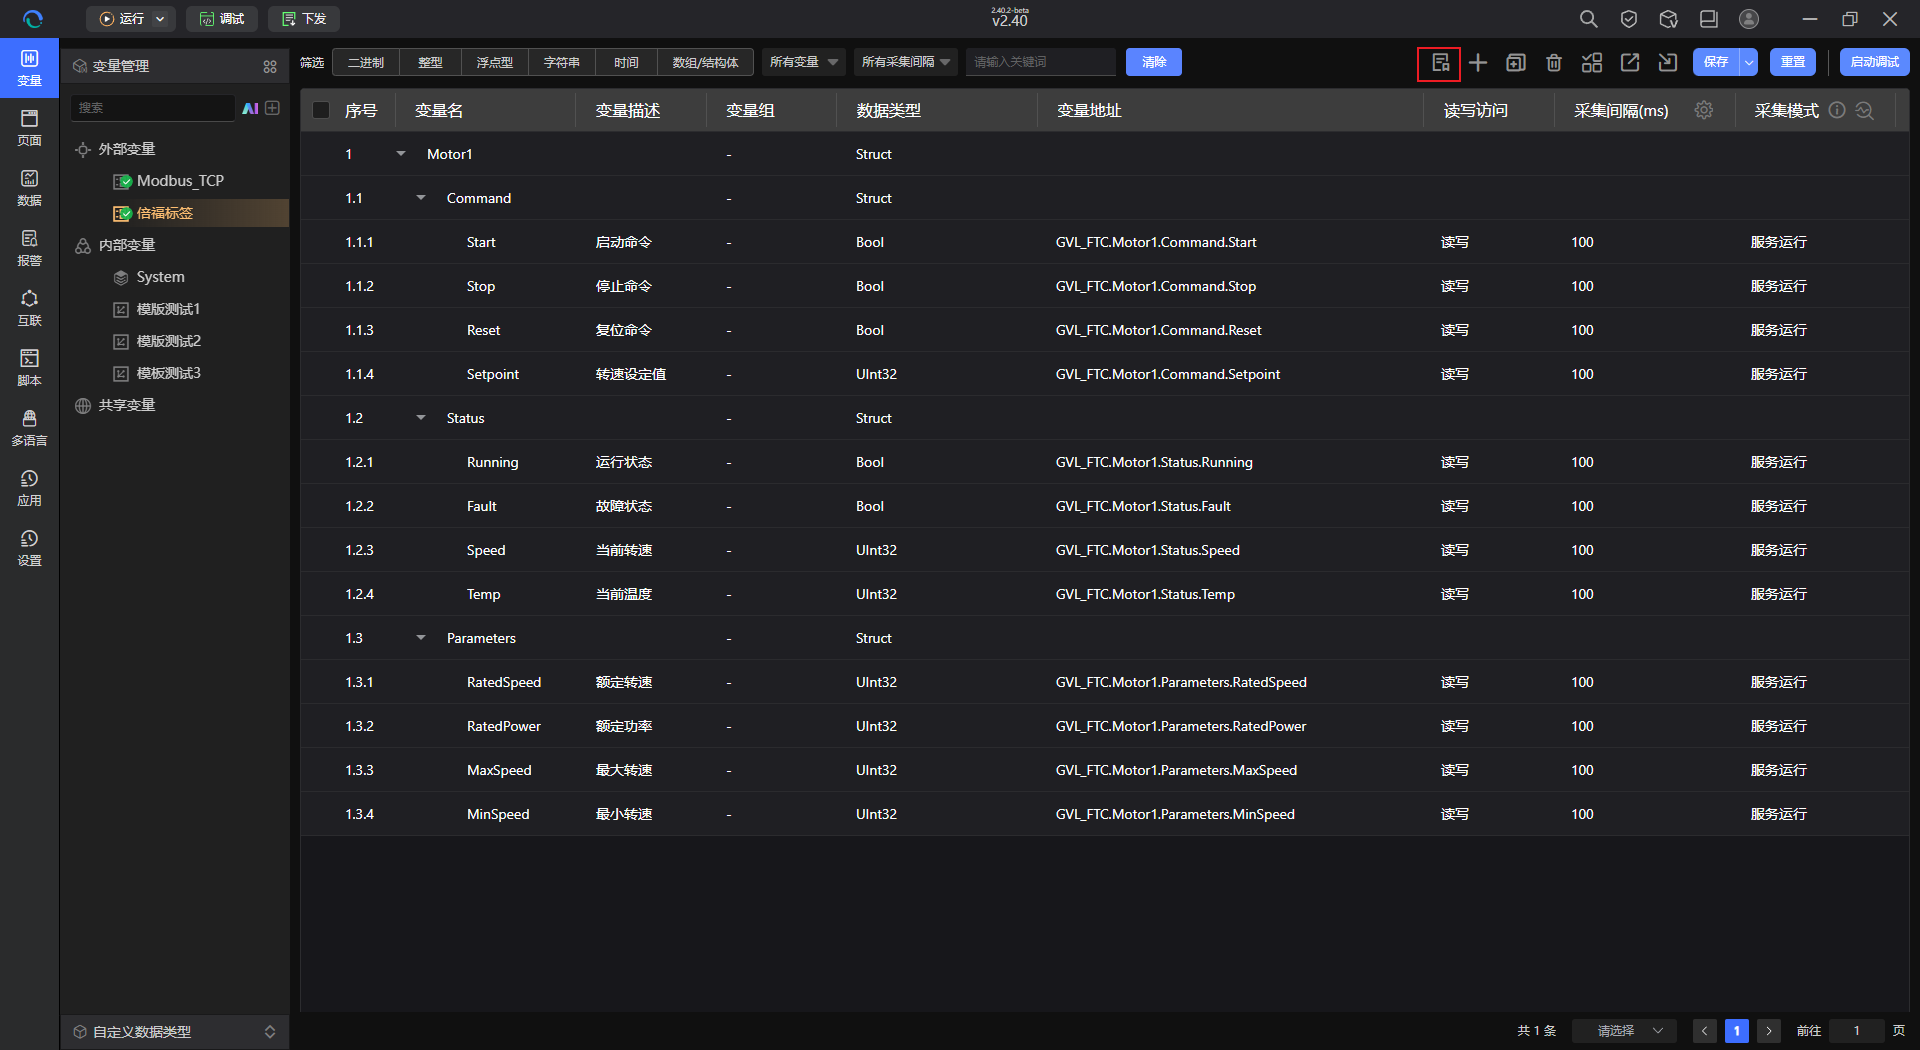
Task: Click the shield check icon in title bar
Action: [x=1629, y=19]
